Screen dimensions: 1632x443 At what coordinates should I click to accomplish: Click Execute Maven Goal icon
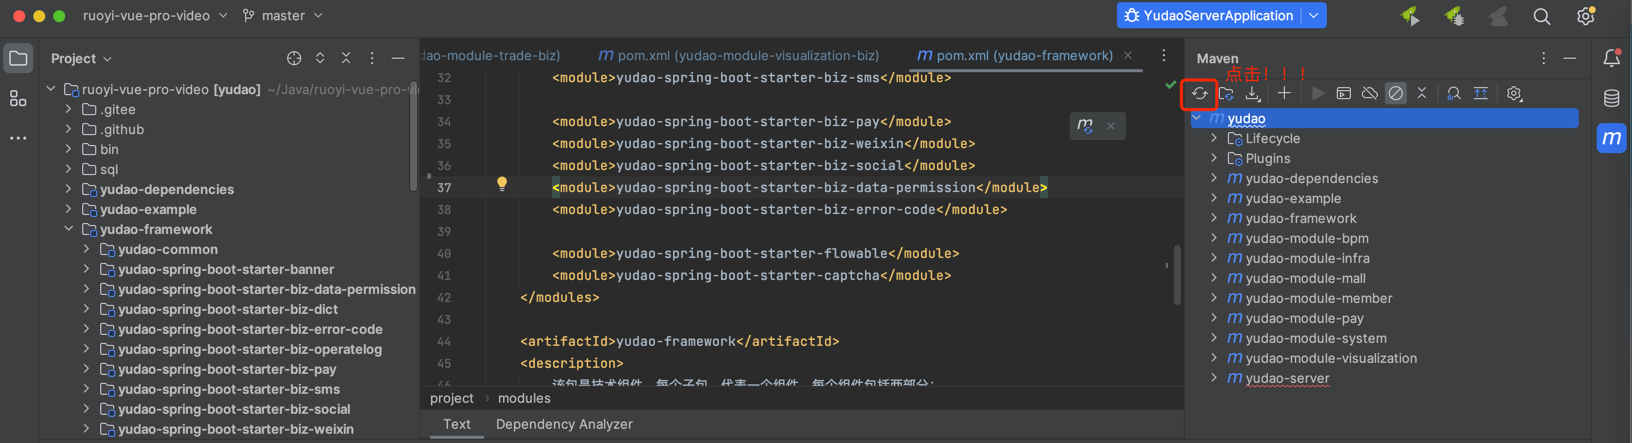pyautogui.click(x=1344, y=94)
